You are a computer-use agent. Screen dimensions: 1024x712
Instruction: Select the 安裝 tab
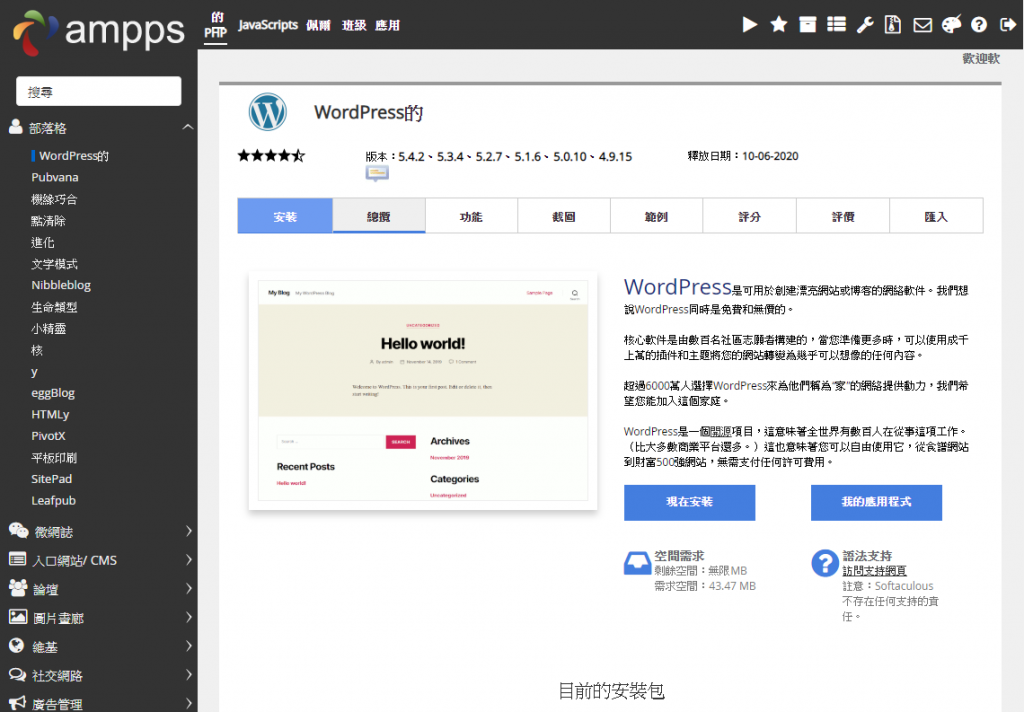285,216
